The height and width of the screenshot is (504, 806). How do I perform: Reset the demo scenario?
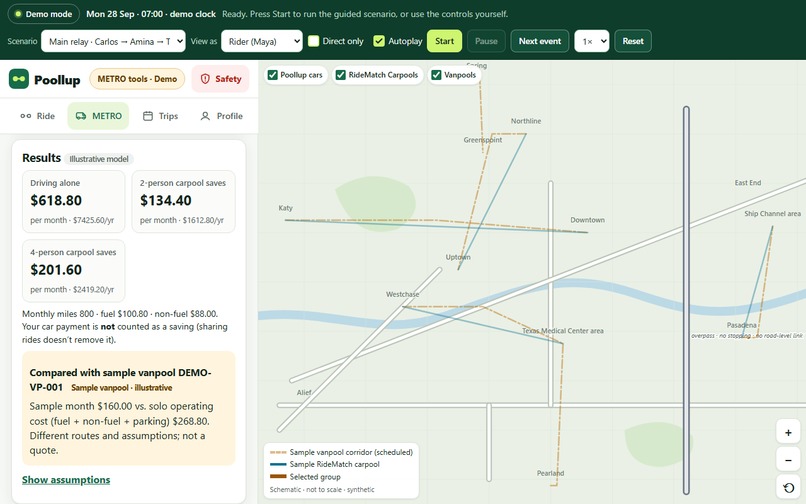[633, 41]
